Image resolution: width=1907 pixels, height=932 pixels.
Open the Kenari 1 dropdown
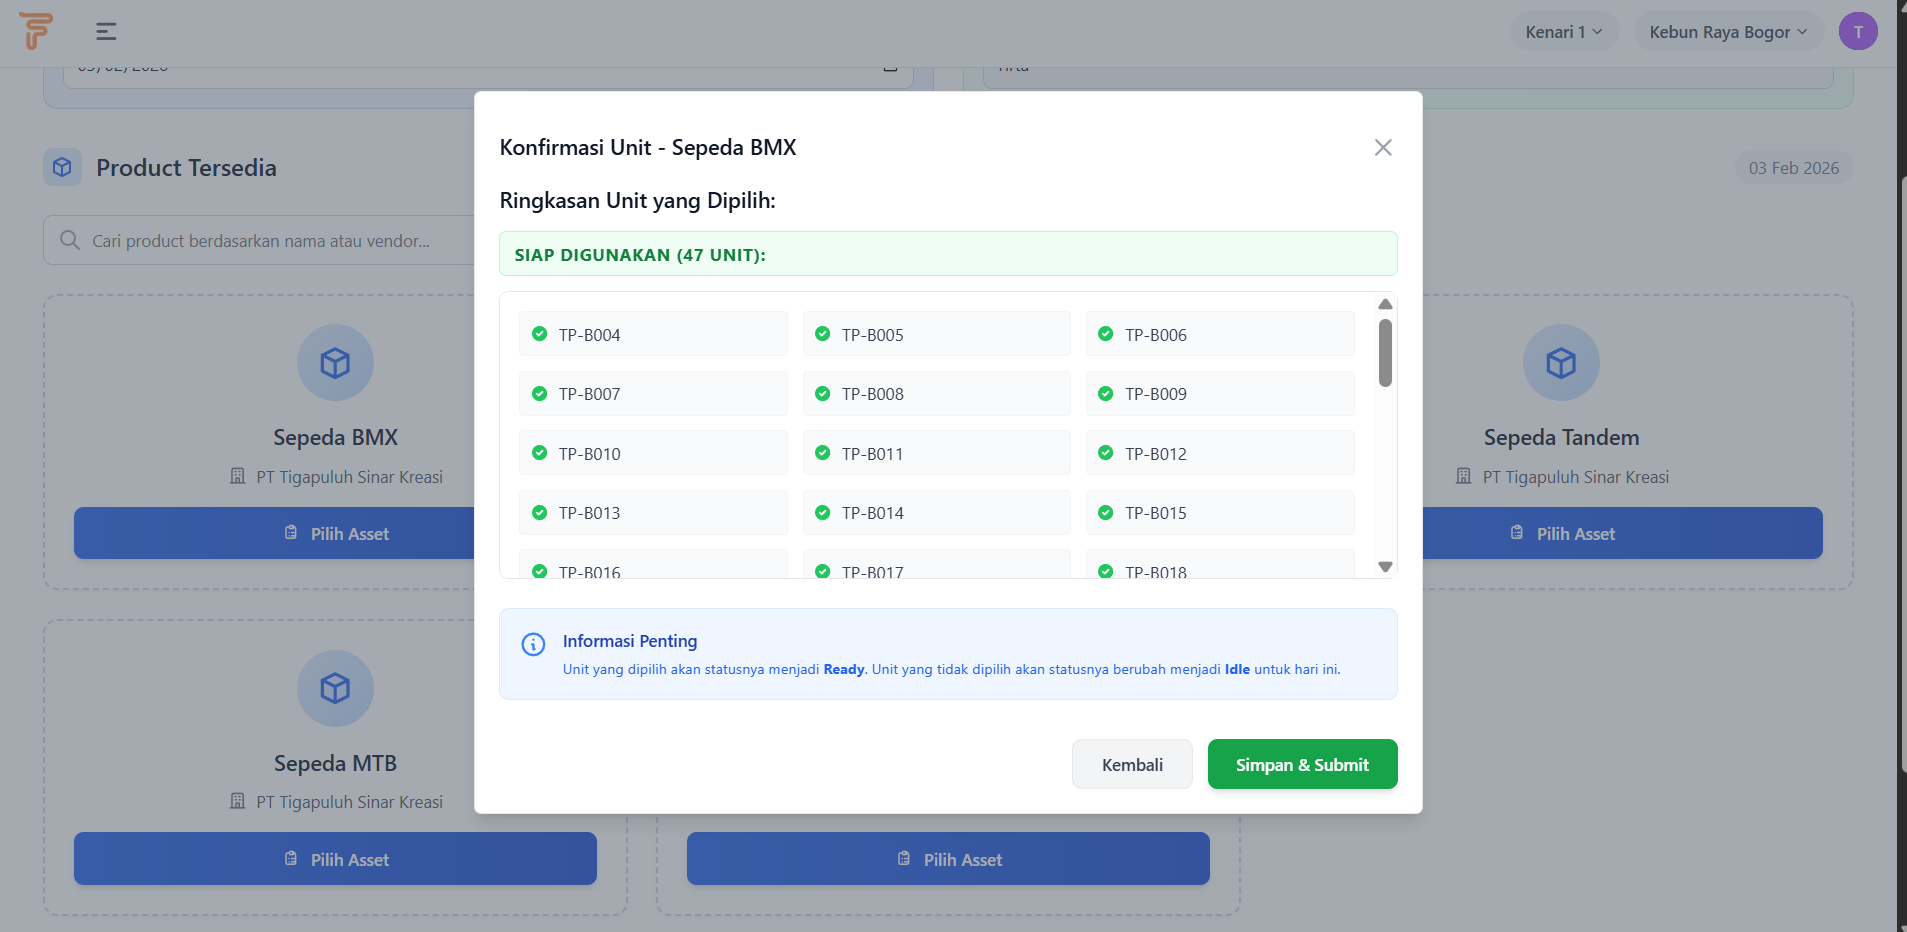(1563, 32)
